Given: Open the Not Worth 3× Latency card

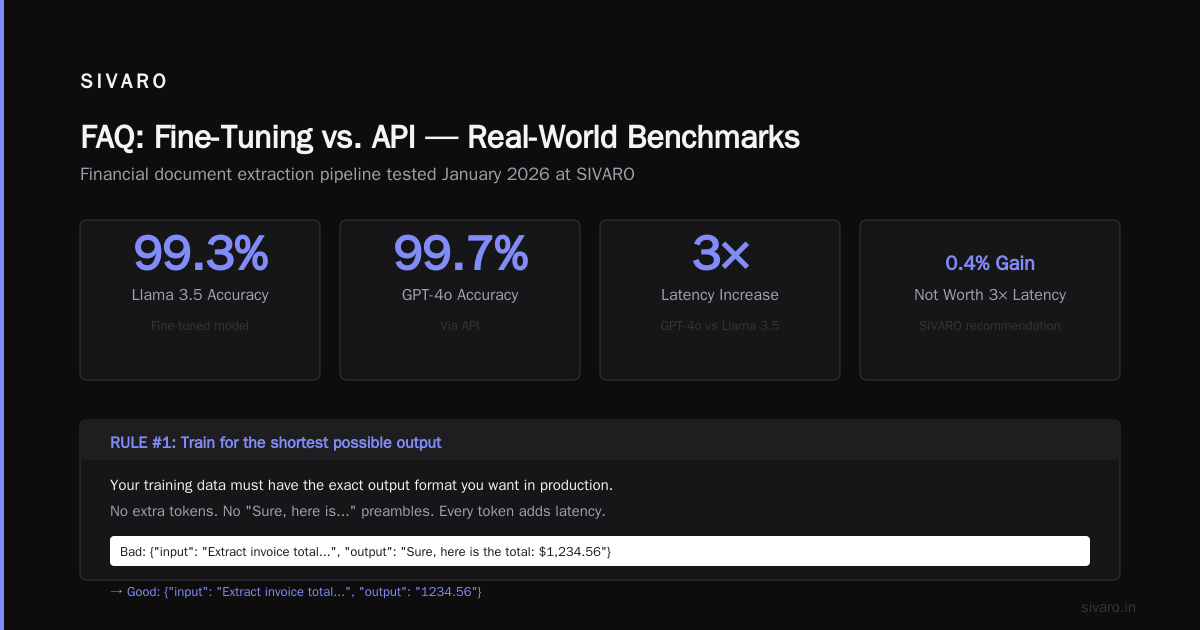Looking at the screenshot, I should tap(990, 300).
